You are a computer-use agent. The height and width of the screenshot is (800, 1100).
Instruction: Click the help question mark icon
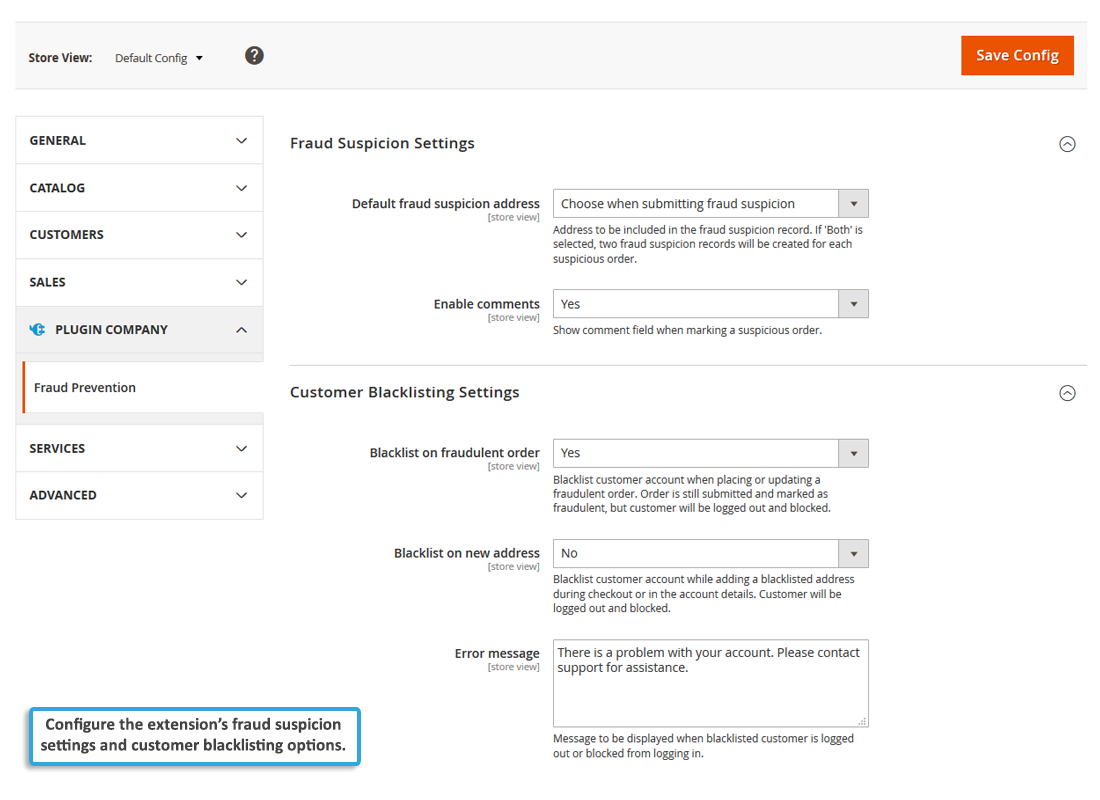coord(254,55)
